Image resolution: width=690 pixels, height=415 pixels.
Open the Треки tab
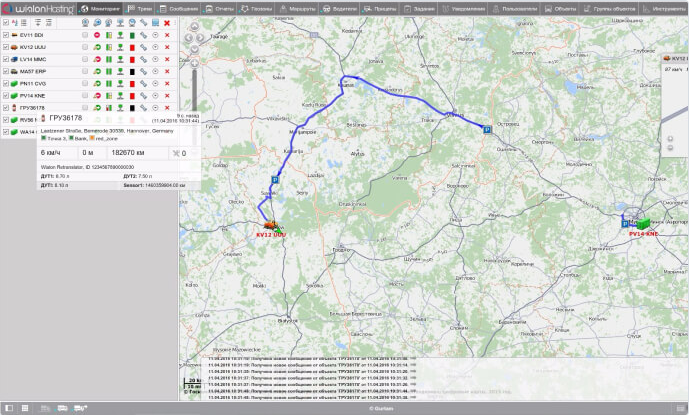coord(140,9)
